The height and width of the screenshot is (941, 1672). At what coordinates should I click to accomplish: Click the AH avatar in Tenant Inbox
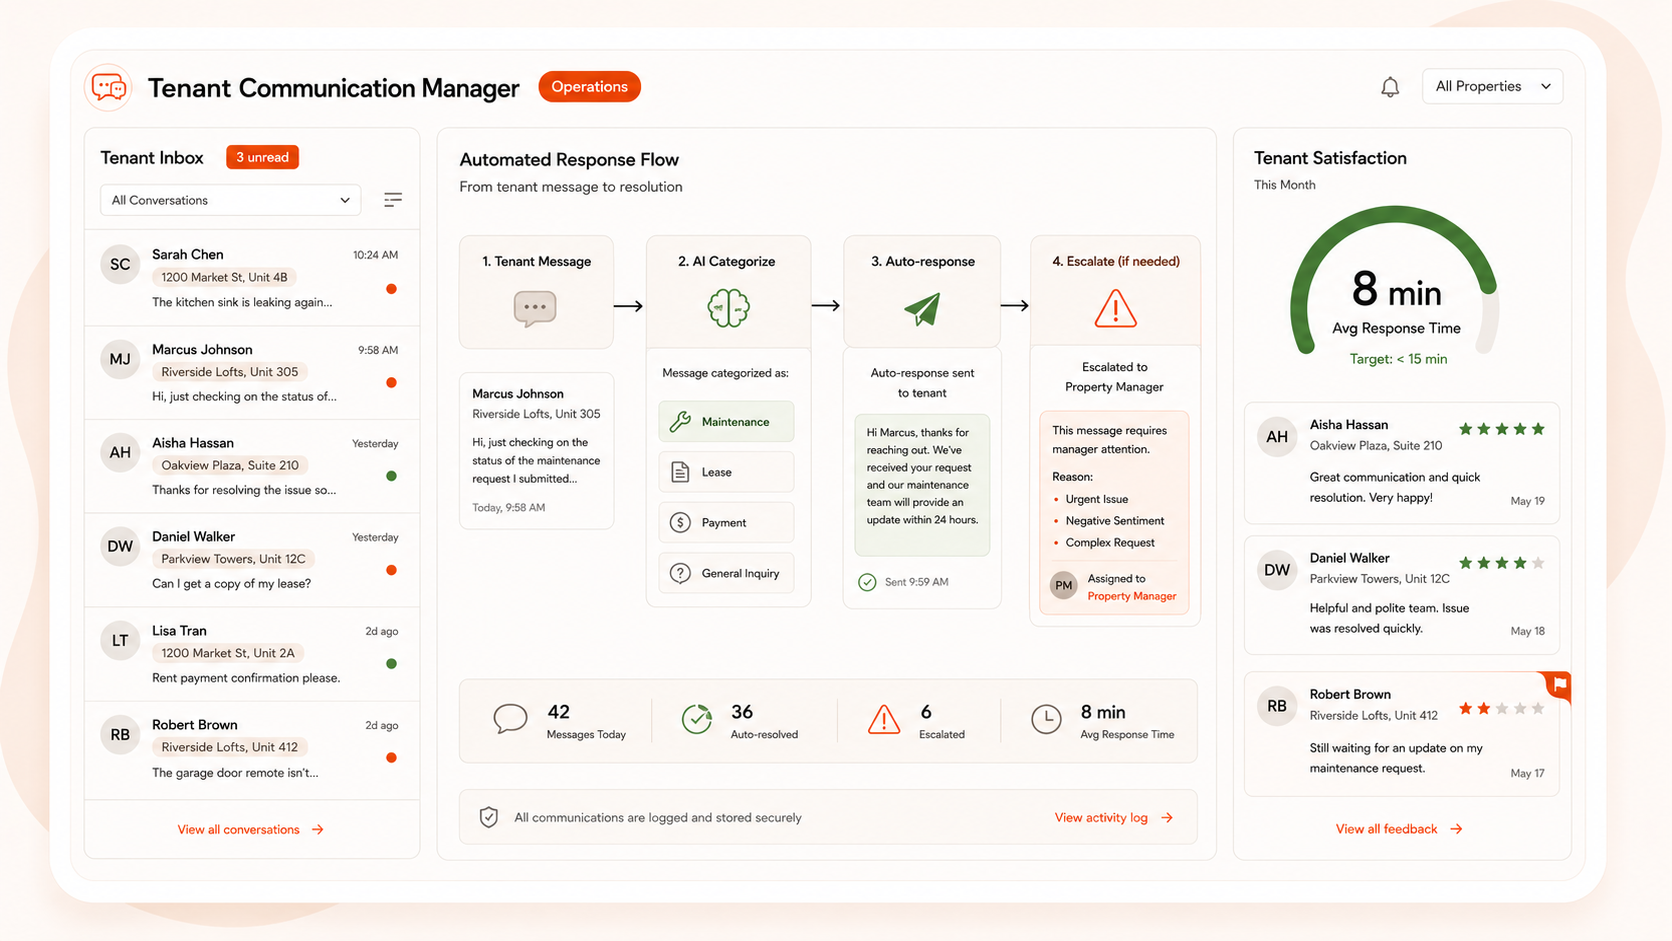click(x=120, y=453)
